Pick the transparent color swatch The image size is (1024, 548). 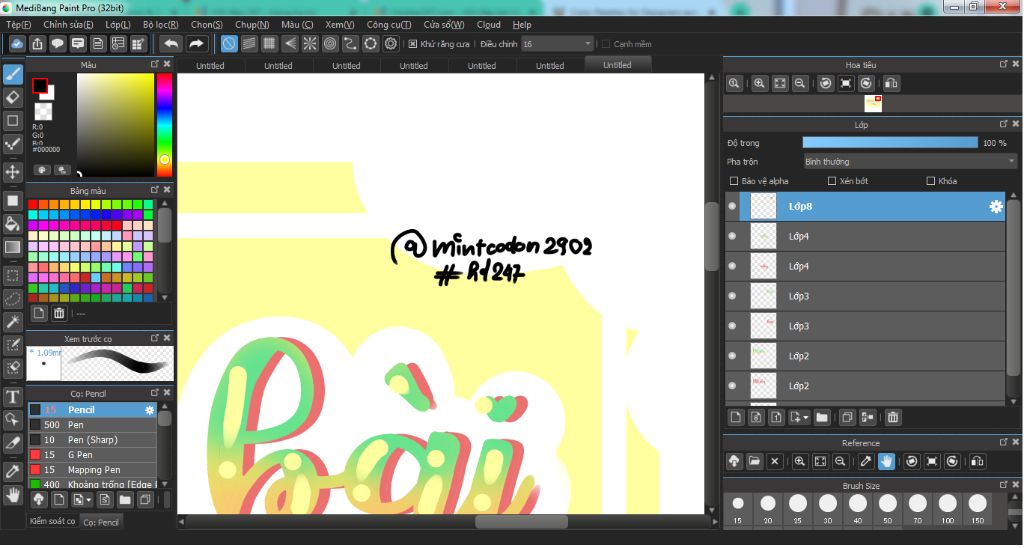44,111
